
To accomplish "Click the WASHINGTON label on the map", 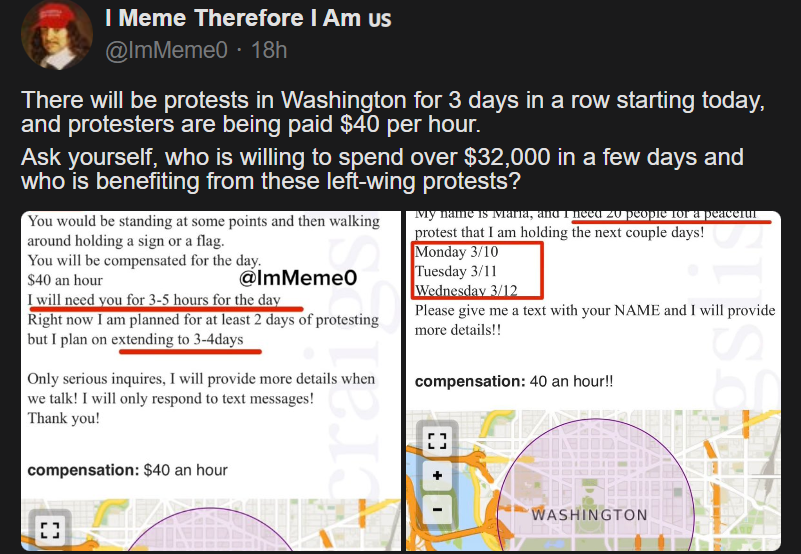I will coord(589,515).
